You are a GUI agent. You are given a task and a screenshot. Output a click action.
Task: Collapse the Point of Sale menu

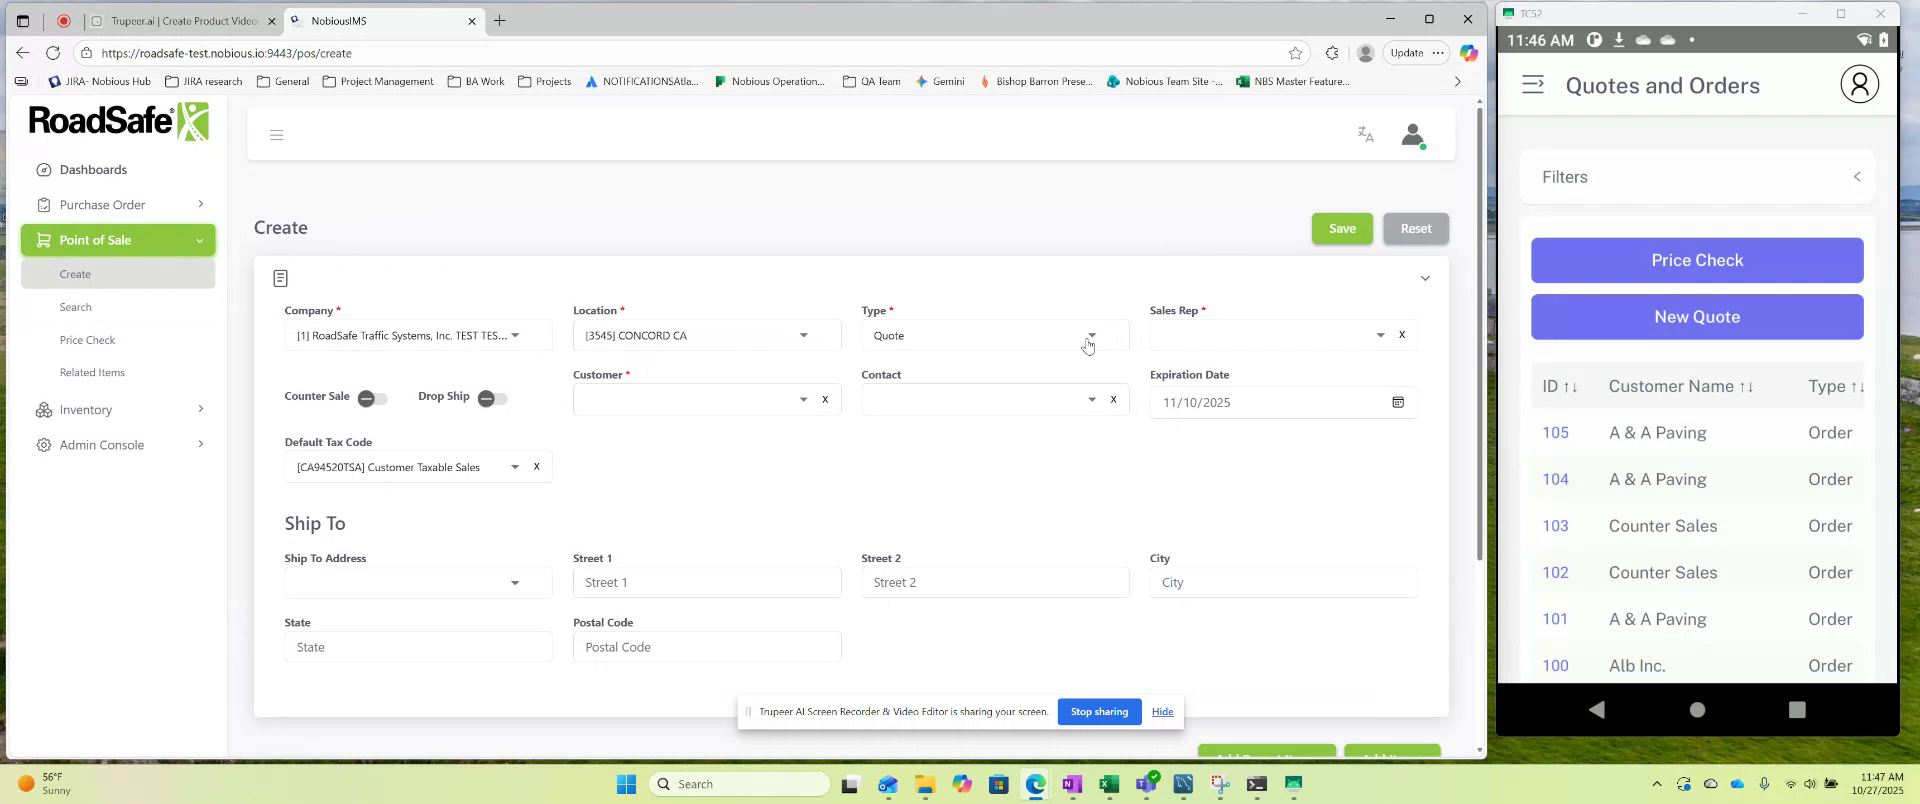(118, 240)
